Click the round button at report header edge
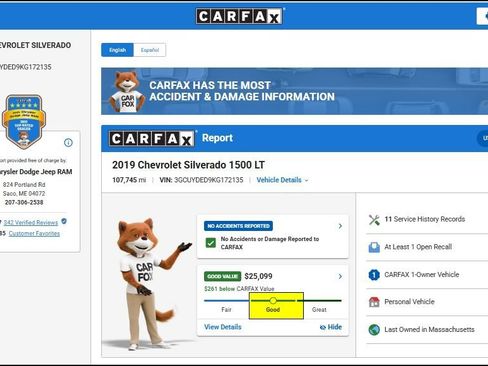The width and height of the screenshot is (488, 366). coord(483,138)
